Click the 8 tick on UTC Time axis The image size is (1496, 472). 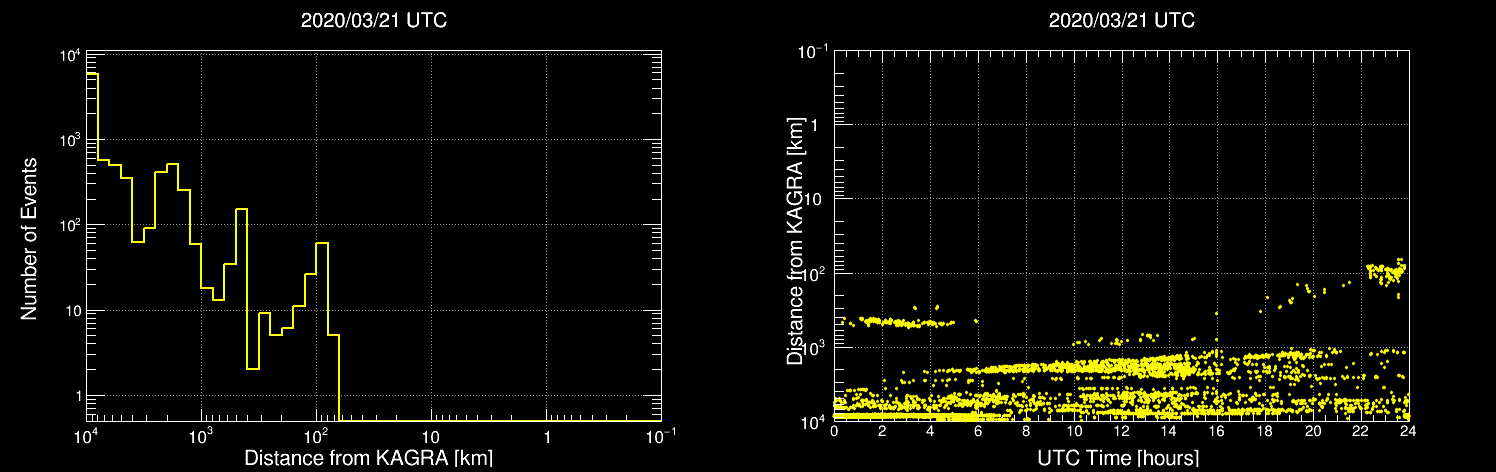point(1026,431)
